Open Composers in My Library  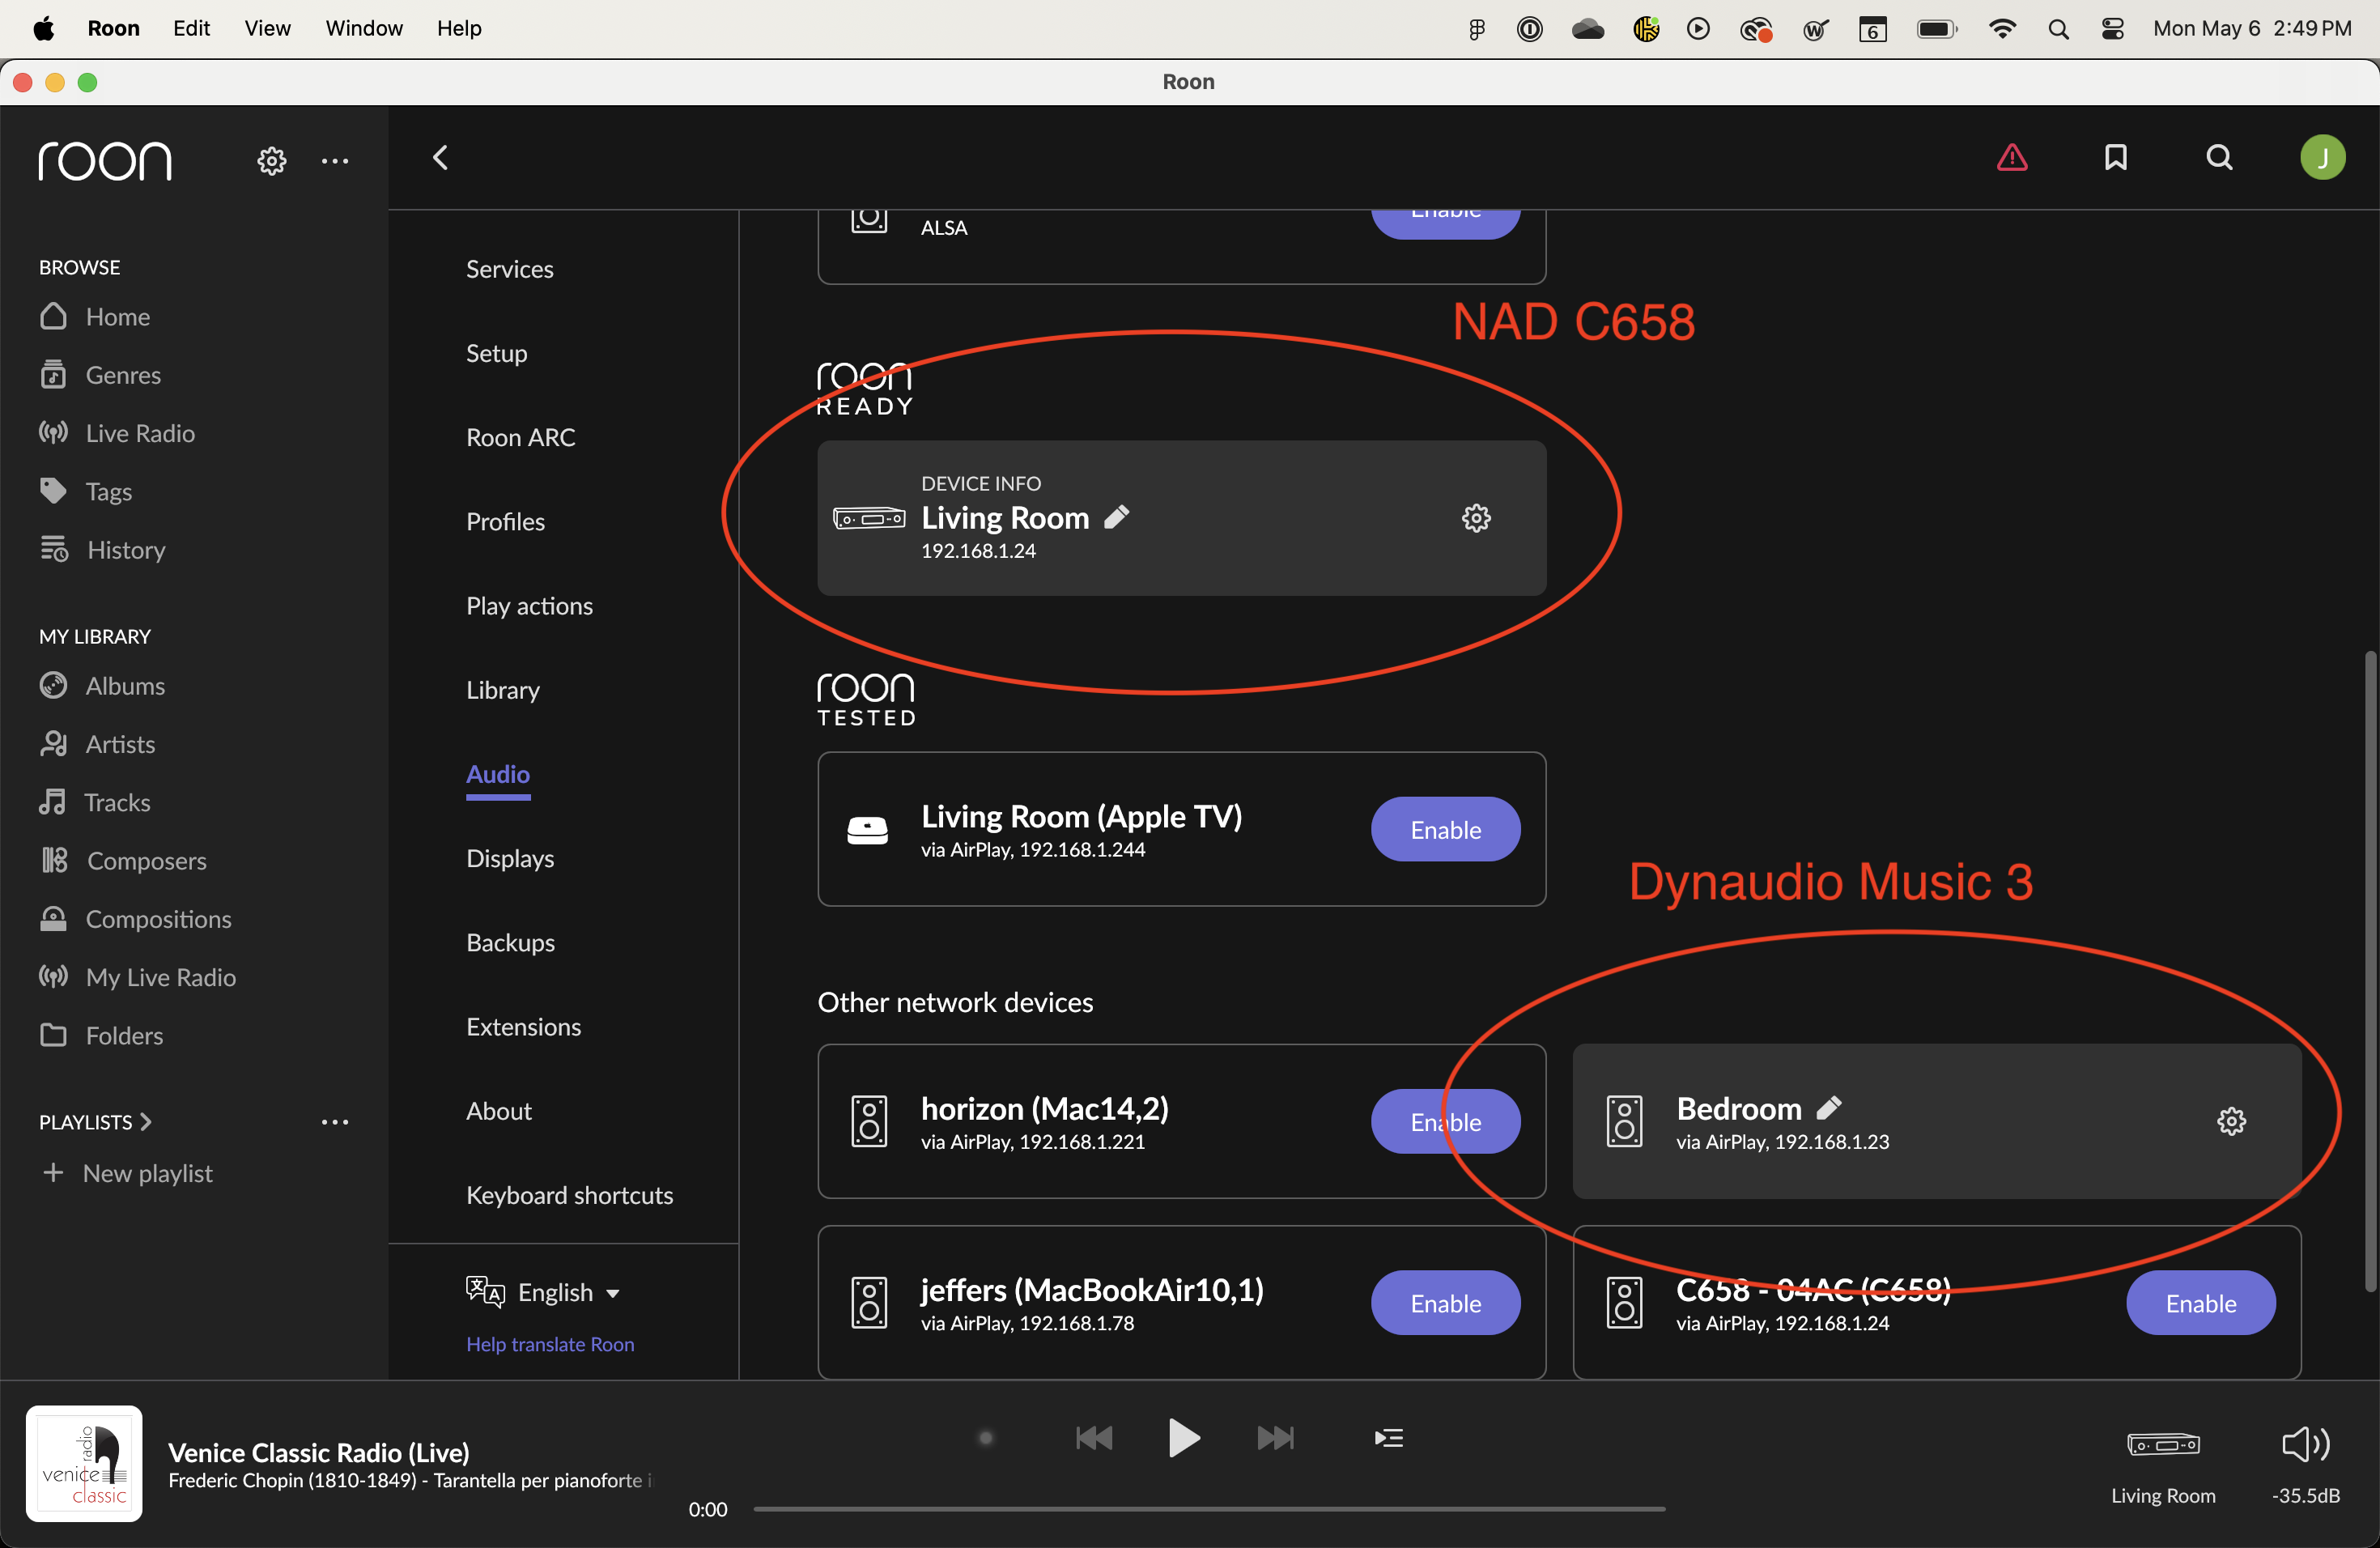point(123,861)
